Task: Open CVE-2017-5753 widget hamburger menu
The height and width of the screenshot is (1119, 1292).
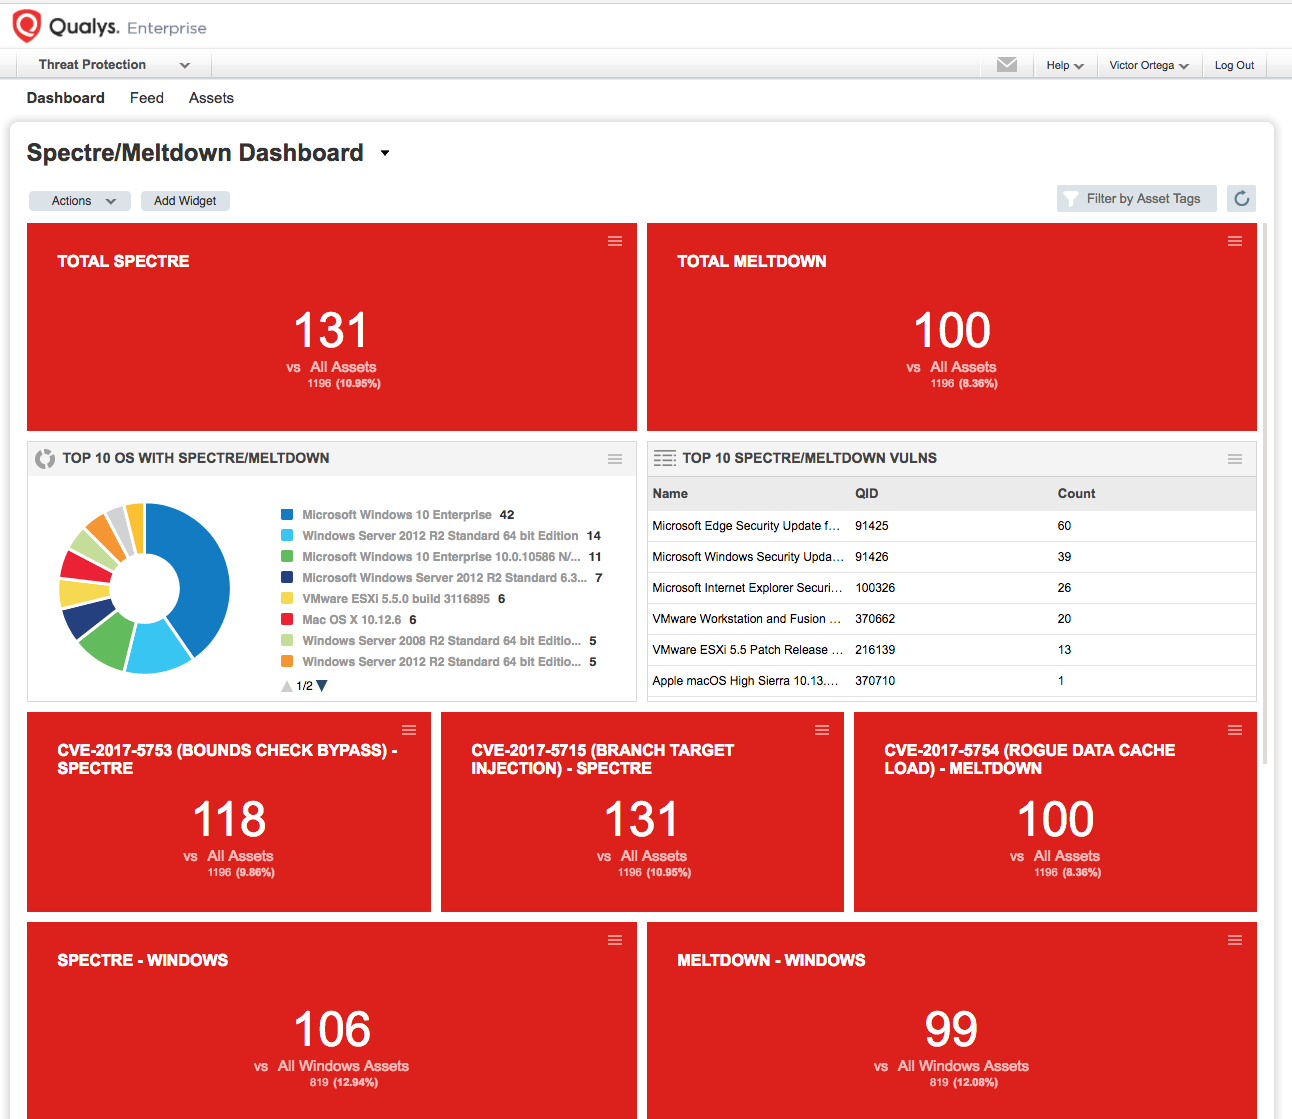Action: (x=409, y=730)
